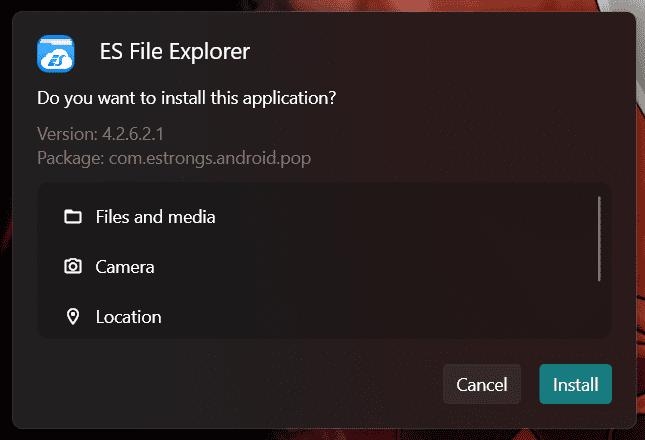This screenshot has width=645, height=440.
Task: Select the Files and media permission label
Action: pos(155,217)
